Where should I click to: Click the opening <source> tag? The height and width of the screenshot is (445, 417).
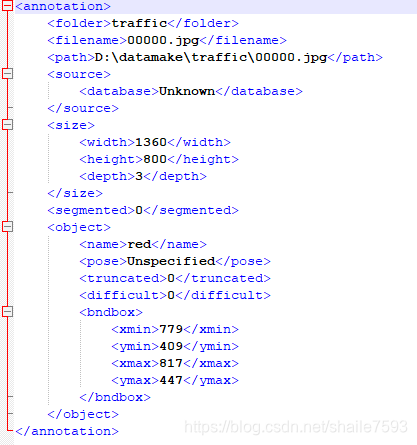point(79,74)
